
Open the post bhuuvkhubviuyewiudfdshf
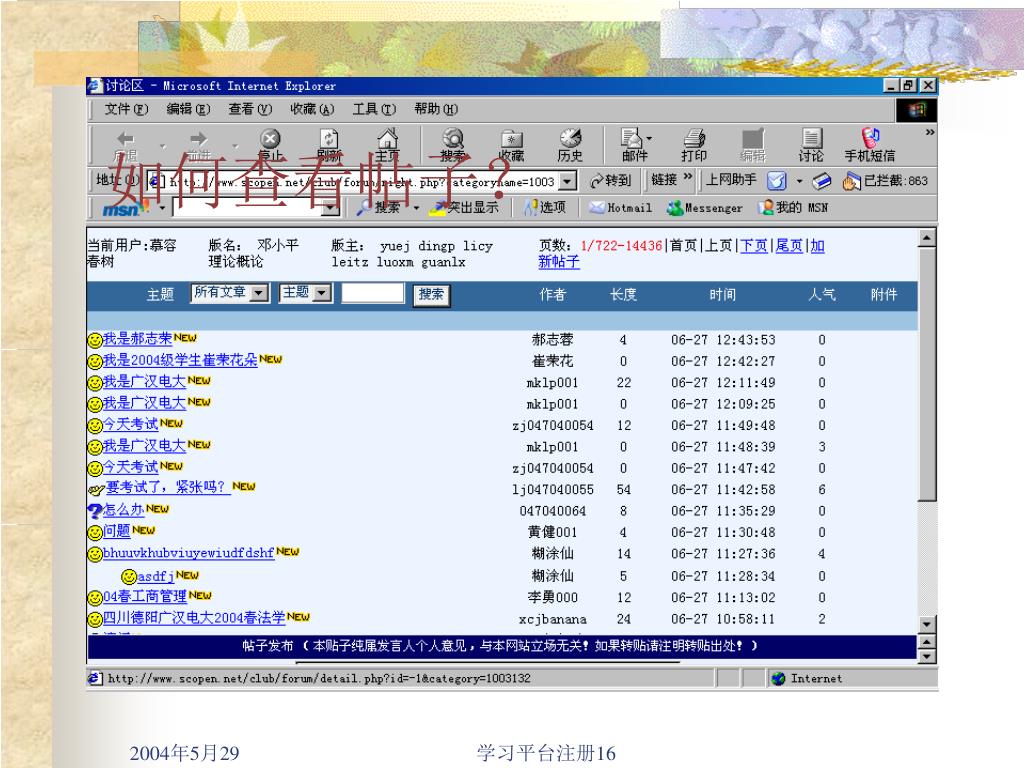click(x=189, y=553)
